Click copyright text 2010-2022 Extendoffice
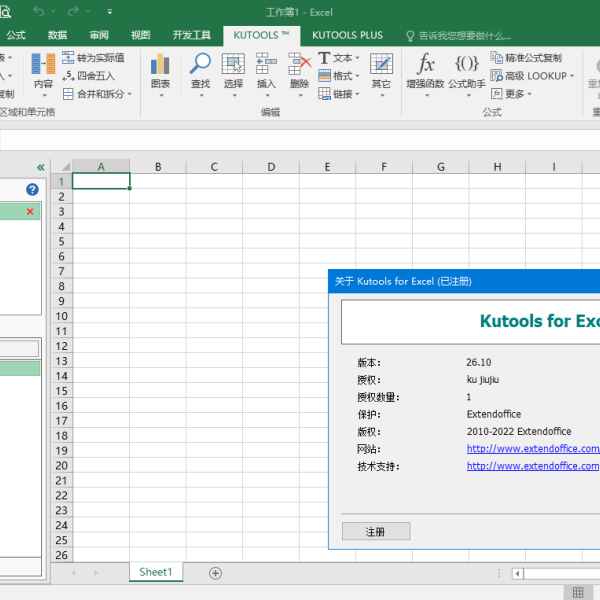The image size is (600, 600). [519, 431]
